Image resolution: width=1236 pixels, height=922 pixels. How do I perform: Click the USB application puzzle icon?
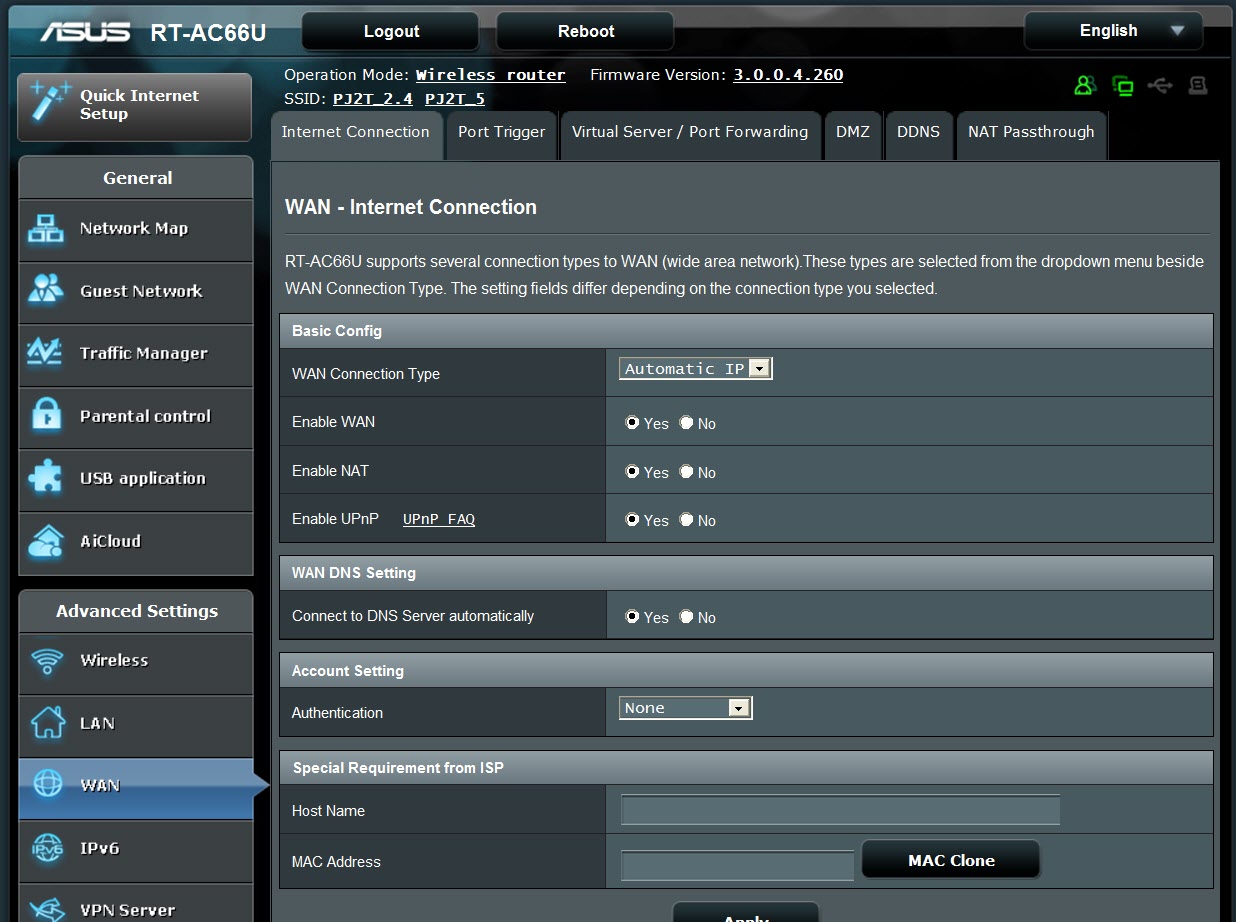[46, 478]
